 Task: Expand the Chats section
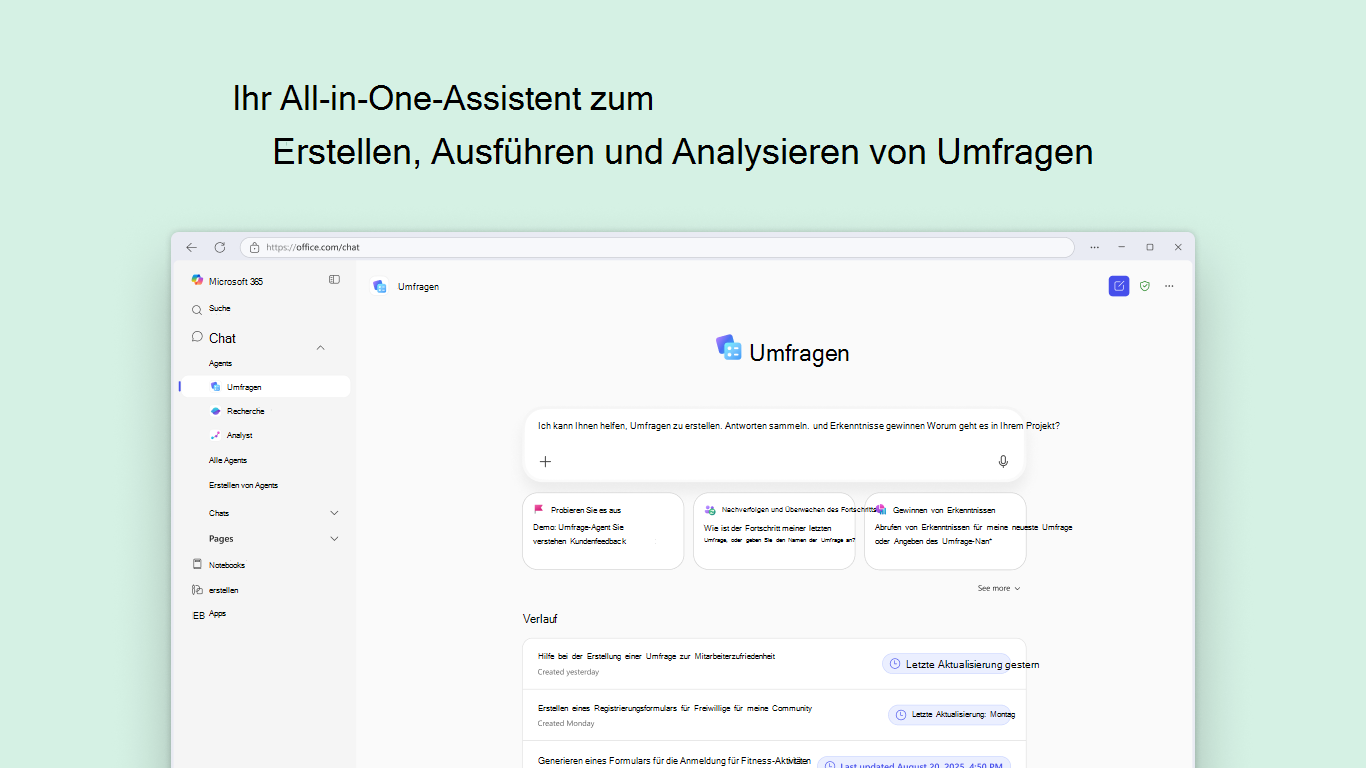[x=334, y=513]
